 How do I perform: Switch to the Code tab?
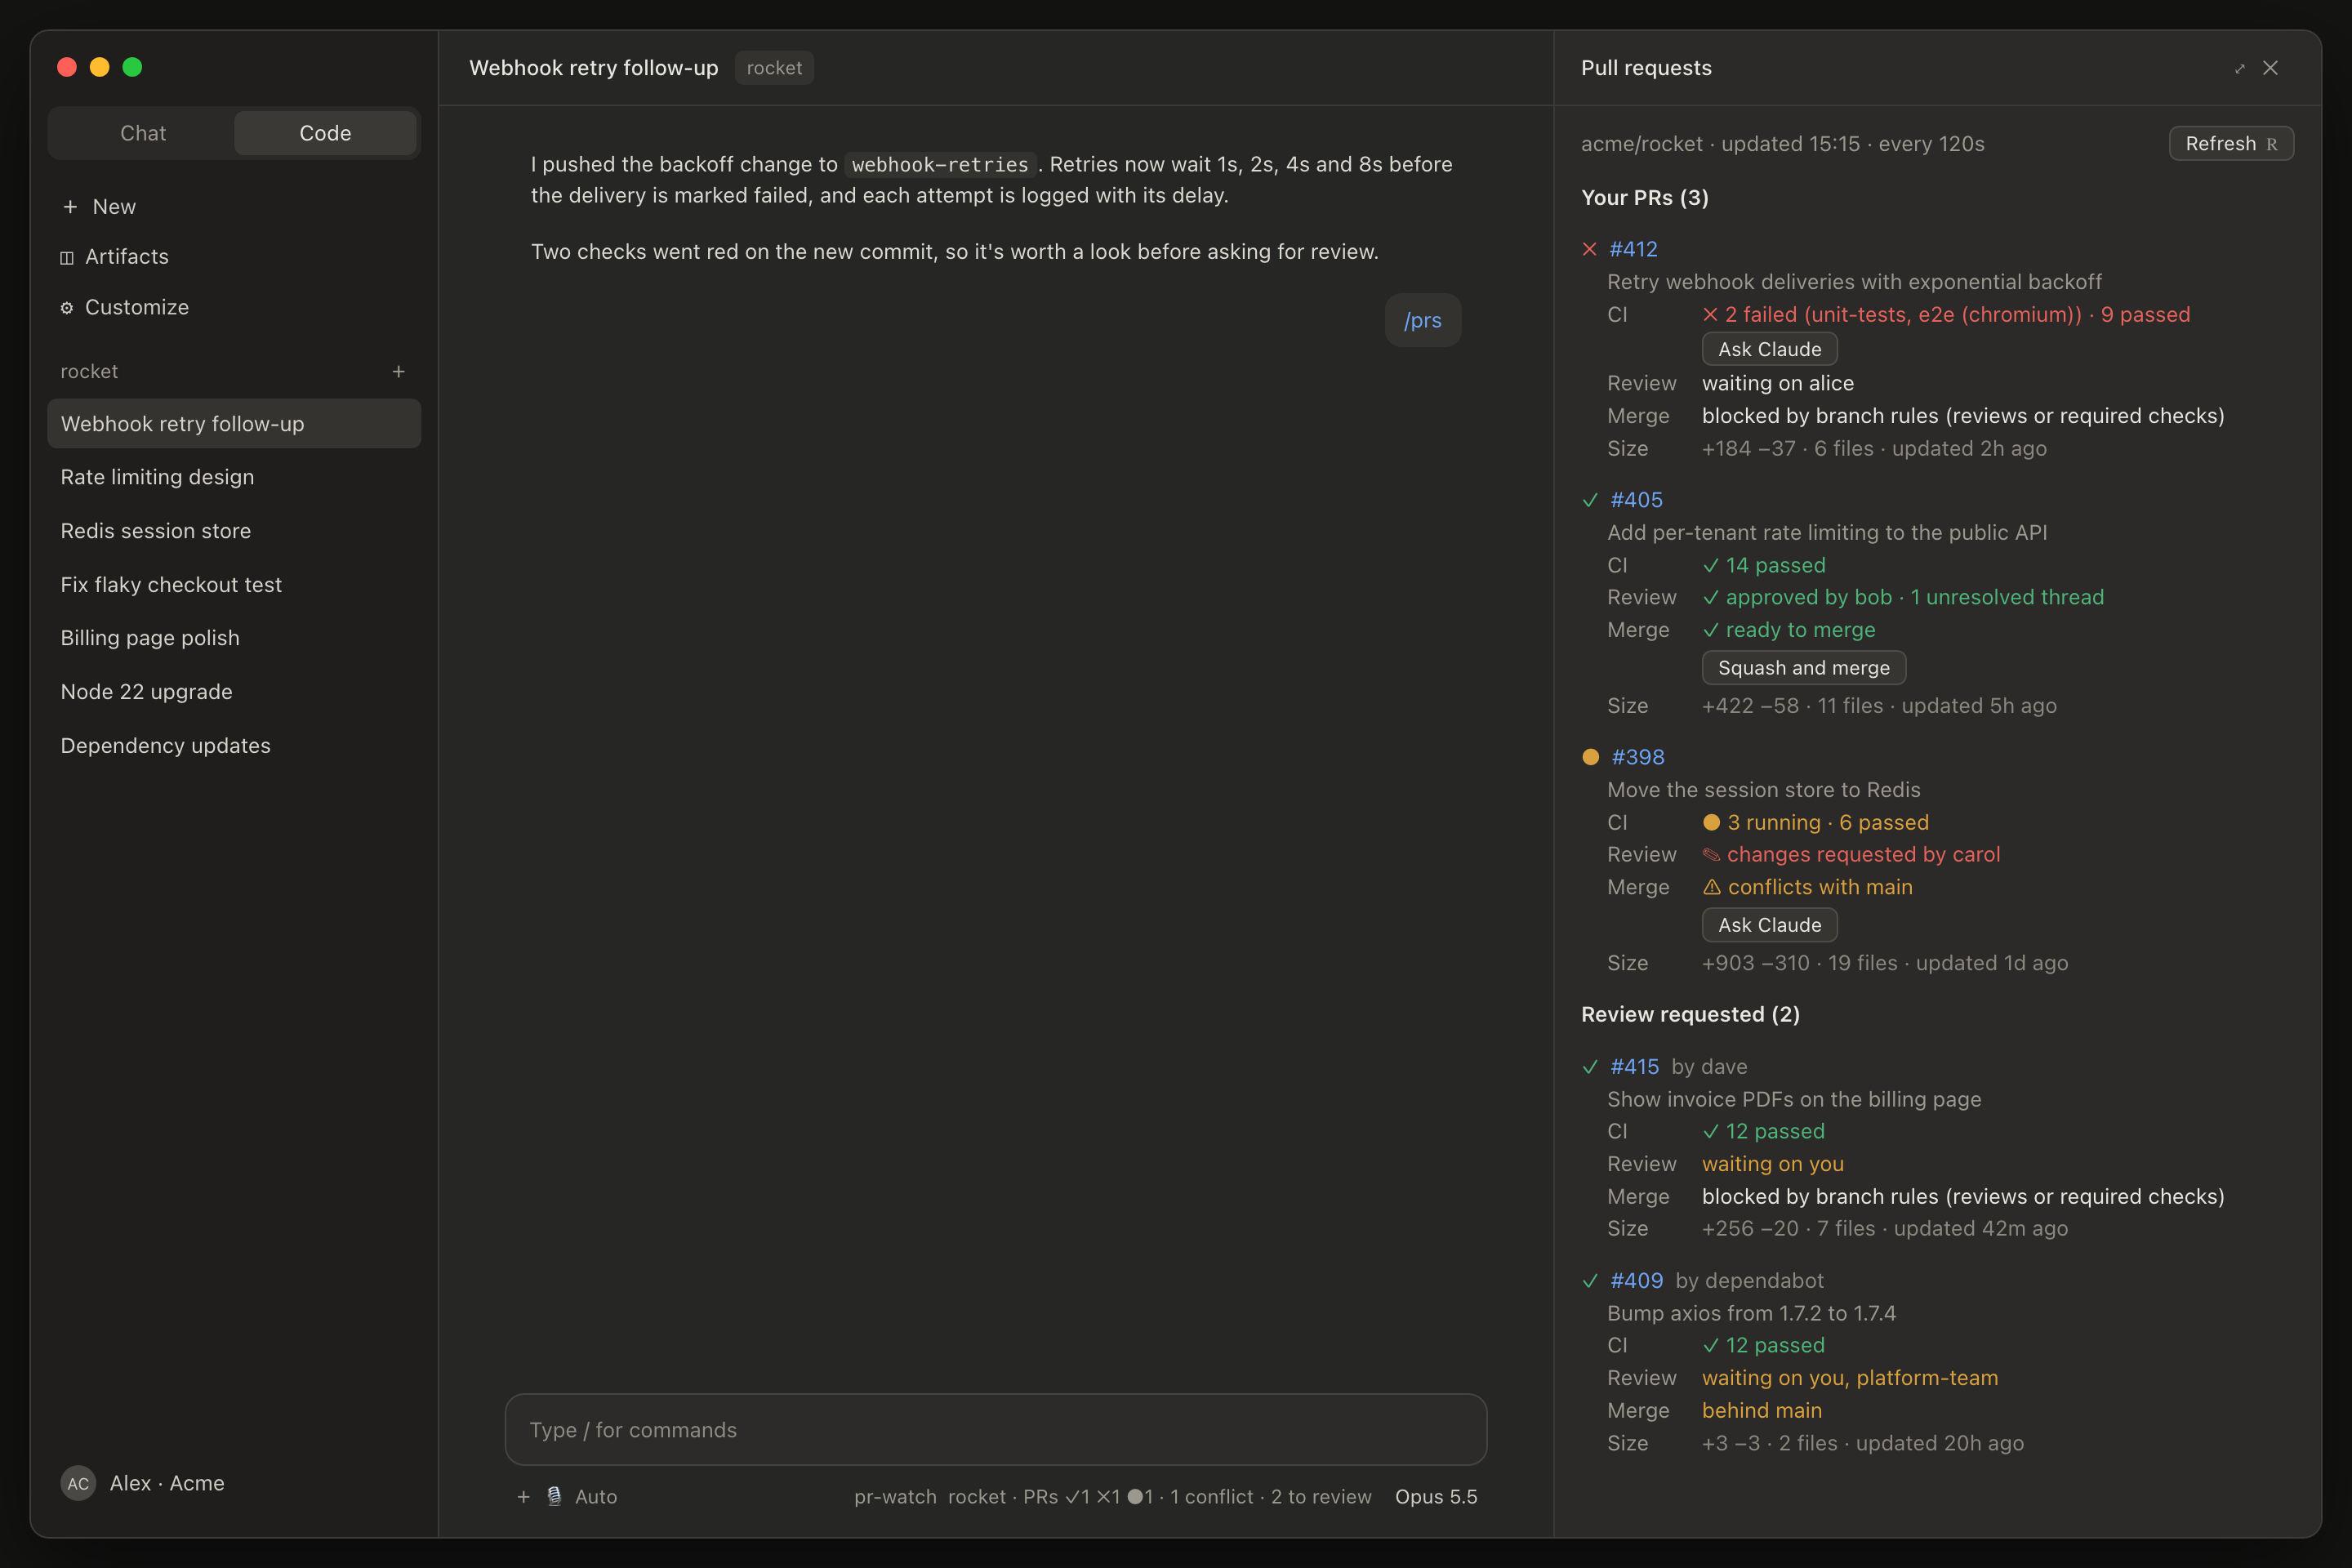pos(325,133)
